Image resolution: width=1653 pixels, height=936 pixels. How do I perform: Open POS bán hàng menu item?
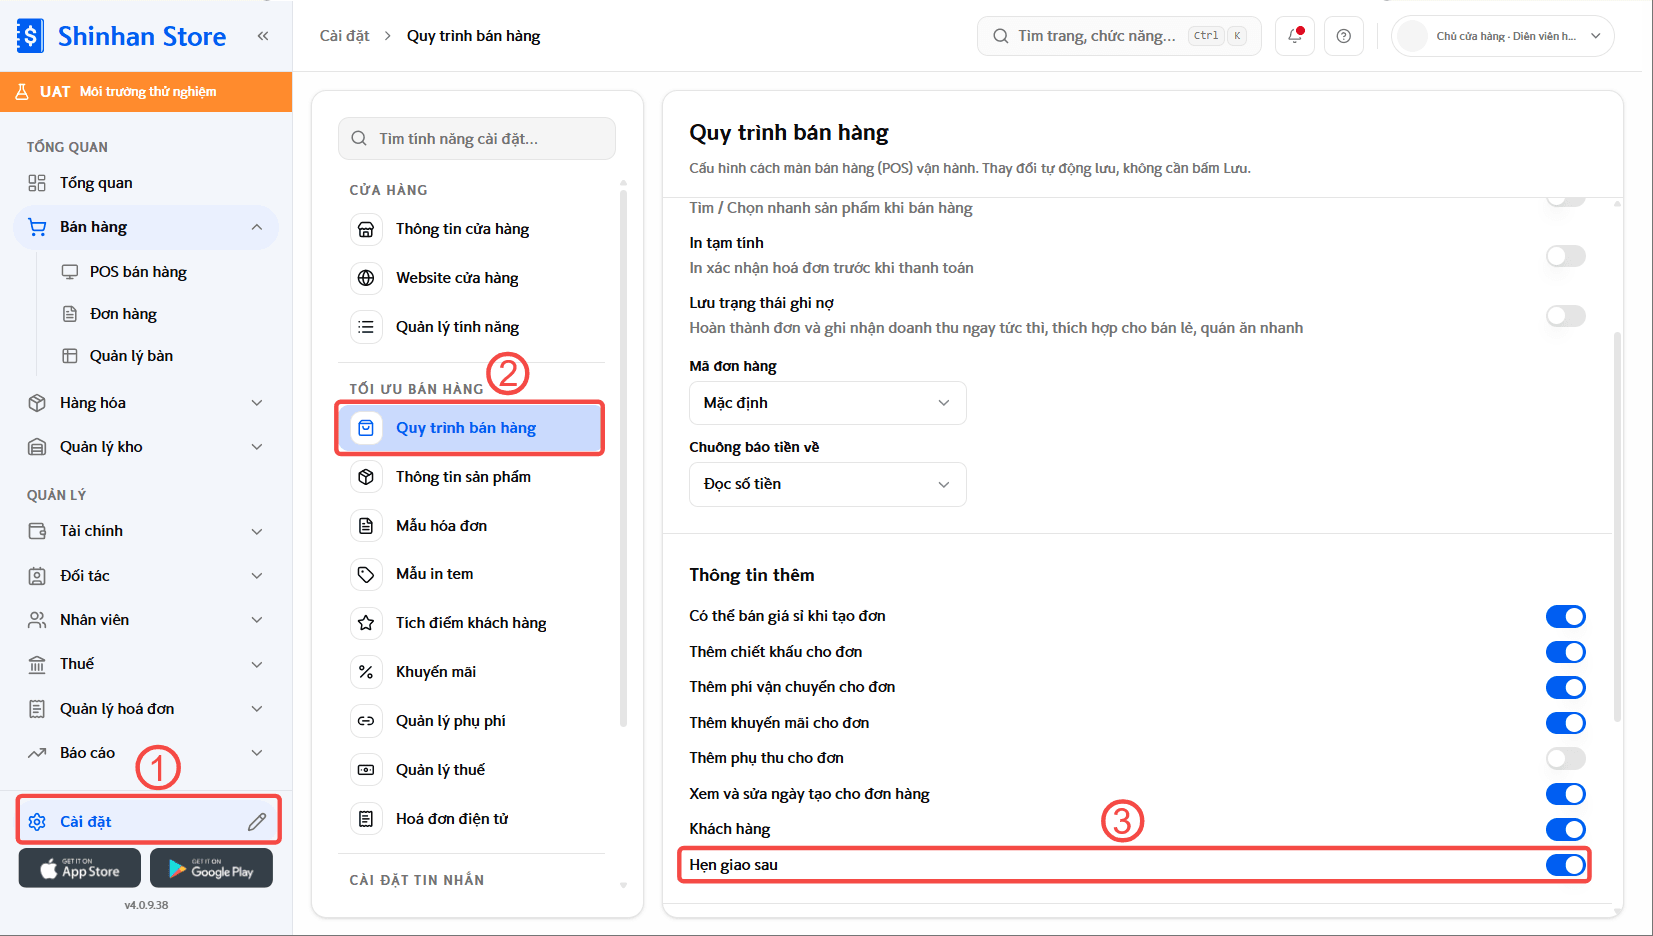[x=138, y=272]
